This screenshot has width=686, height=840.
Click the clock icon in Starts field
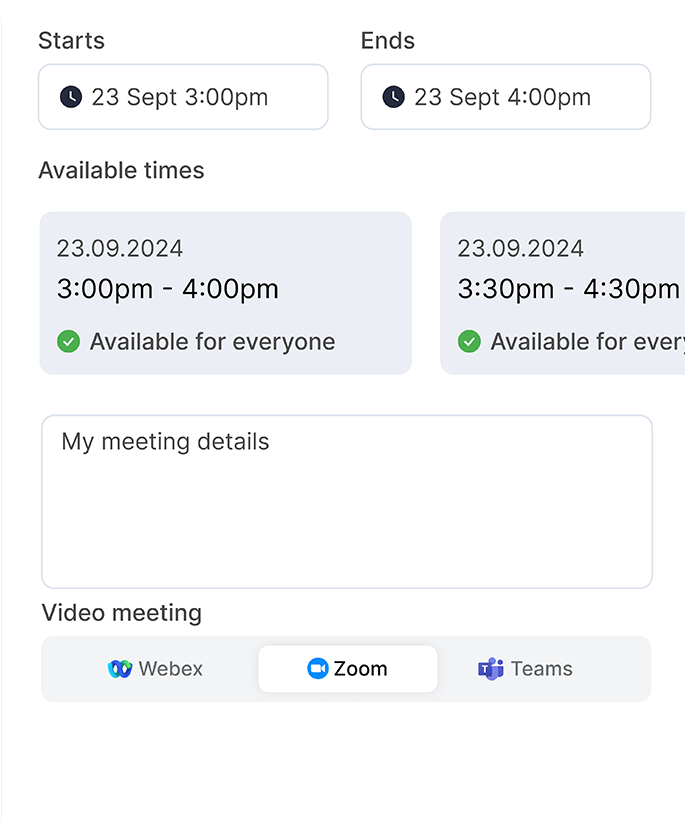71,97
